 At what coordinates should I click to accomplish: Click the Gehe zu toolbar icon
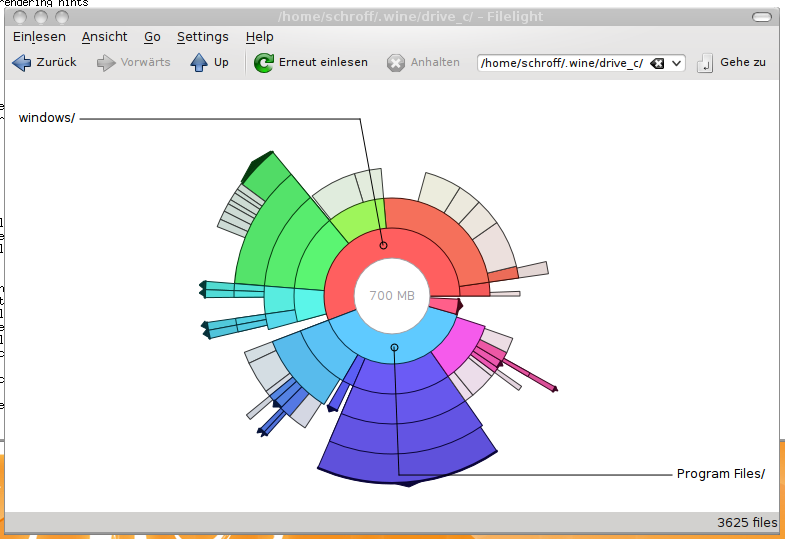707,63
